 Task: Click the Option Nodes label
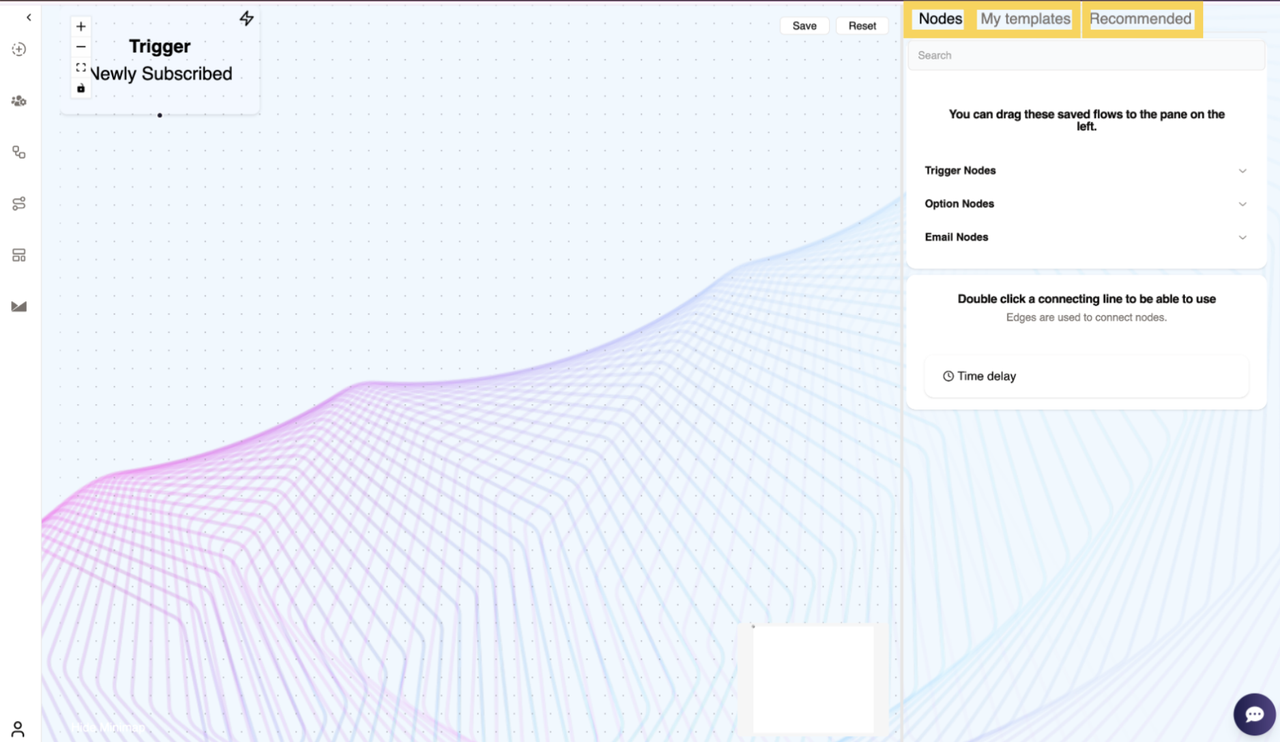point(959,204)
